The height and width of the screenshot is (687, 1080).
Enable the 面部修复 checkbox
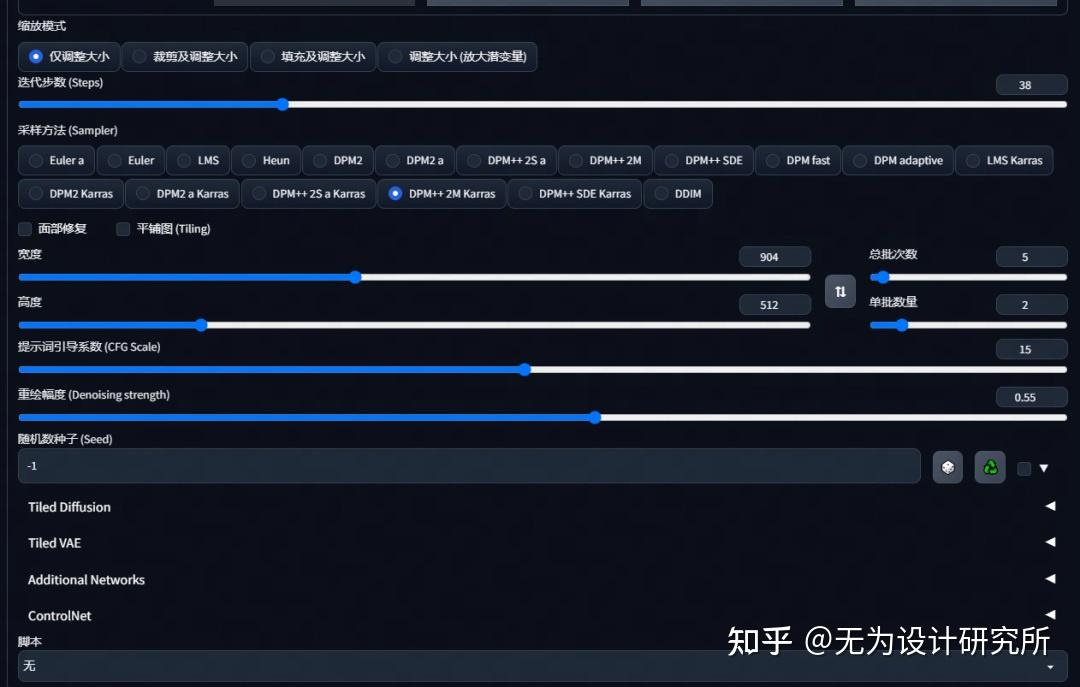24,228
